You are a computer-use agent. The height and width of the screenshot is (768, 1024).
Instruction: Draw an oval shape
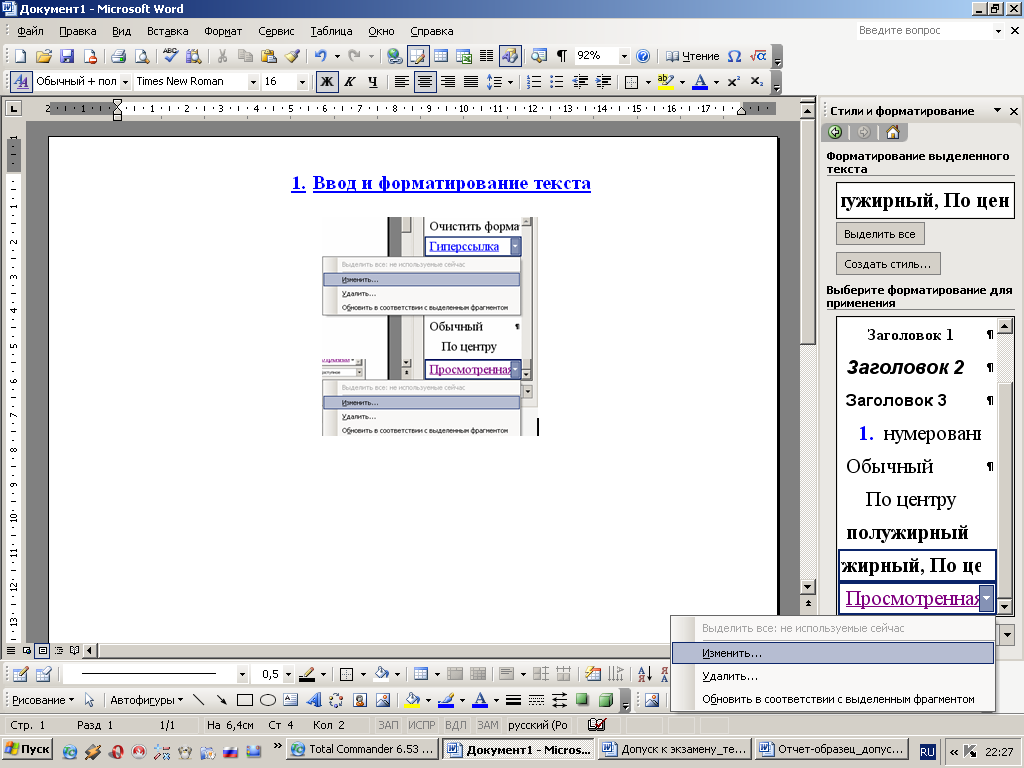tap(268, 700)
